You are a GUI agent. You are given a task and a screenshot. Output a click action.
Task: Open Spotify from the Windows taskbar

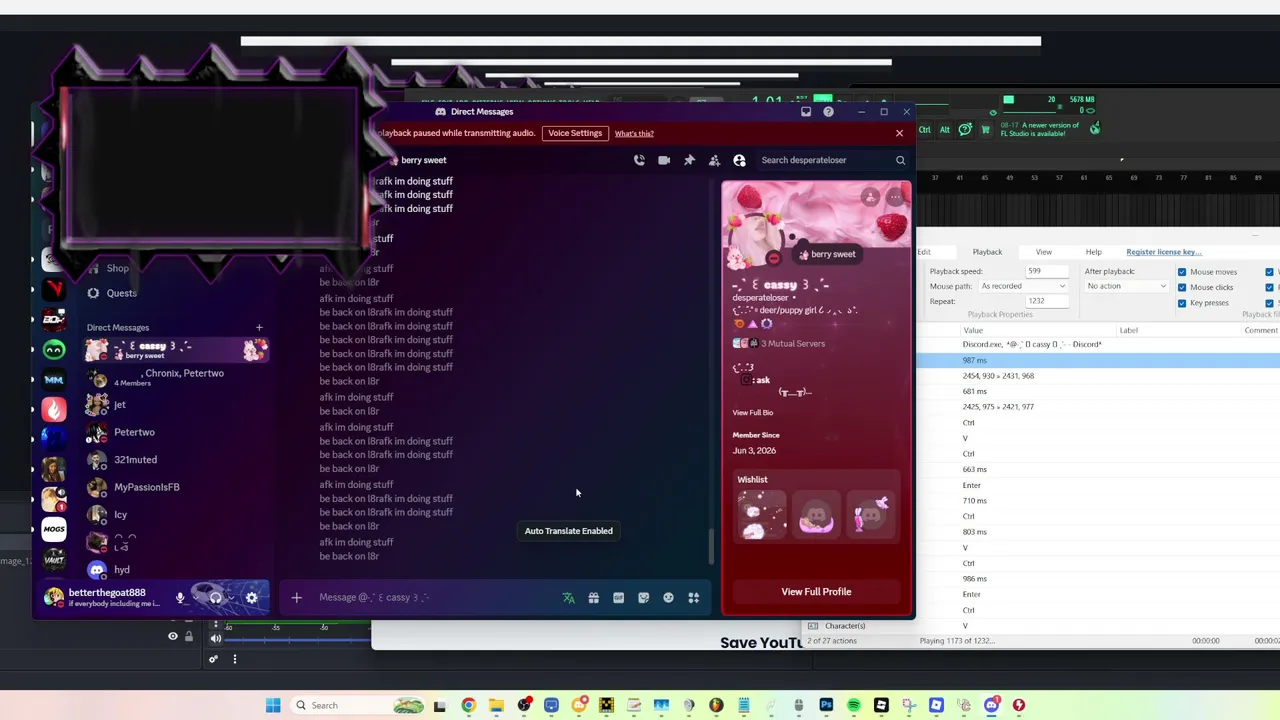(854, 706)
